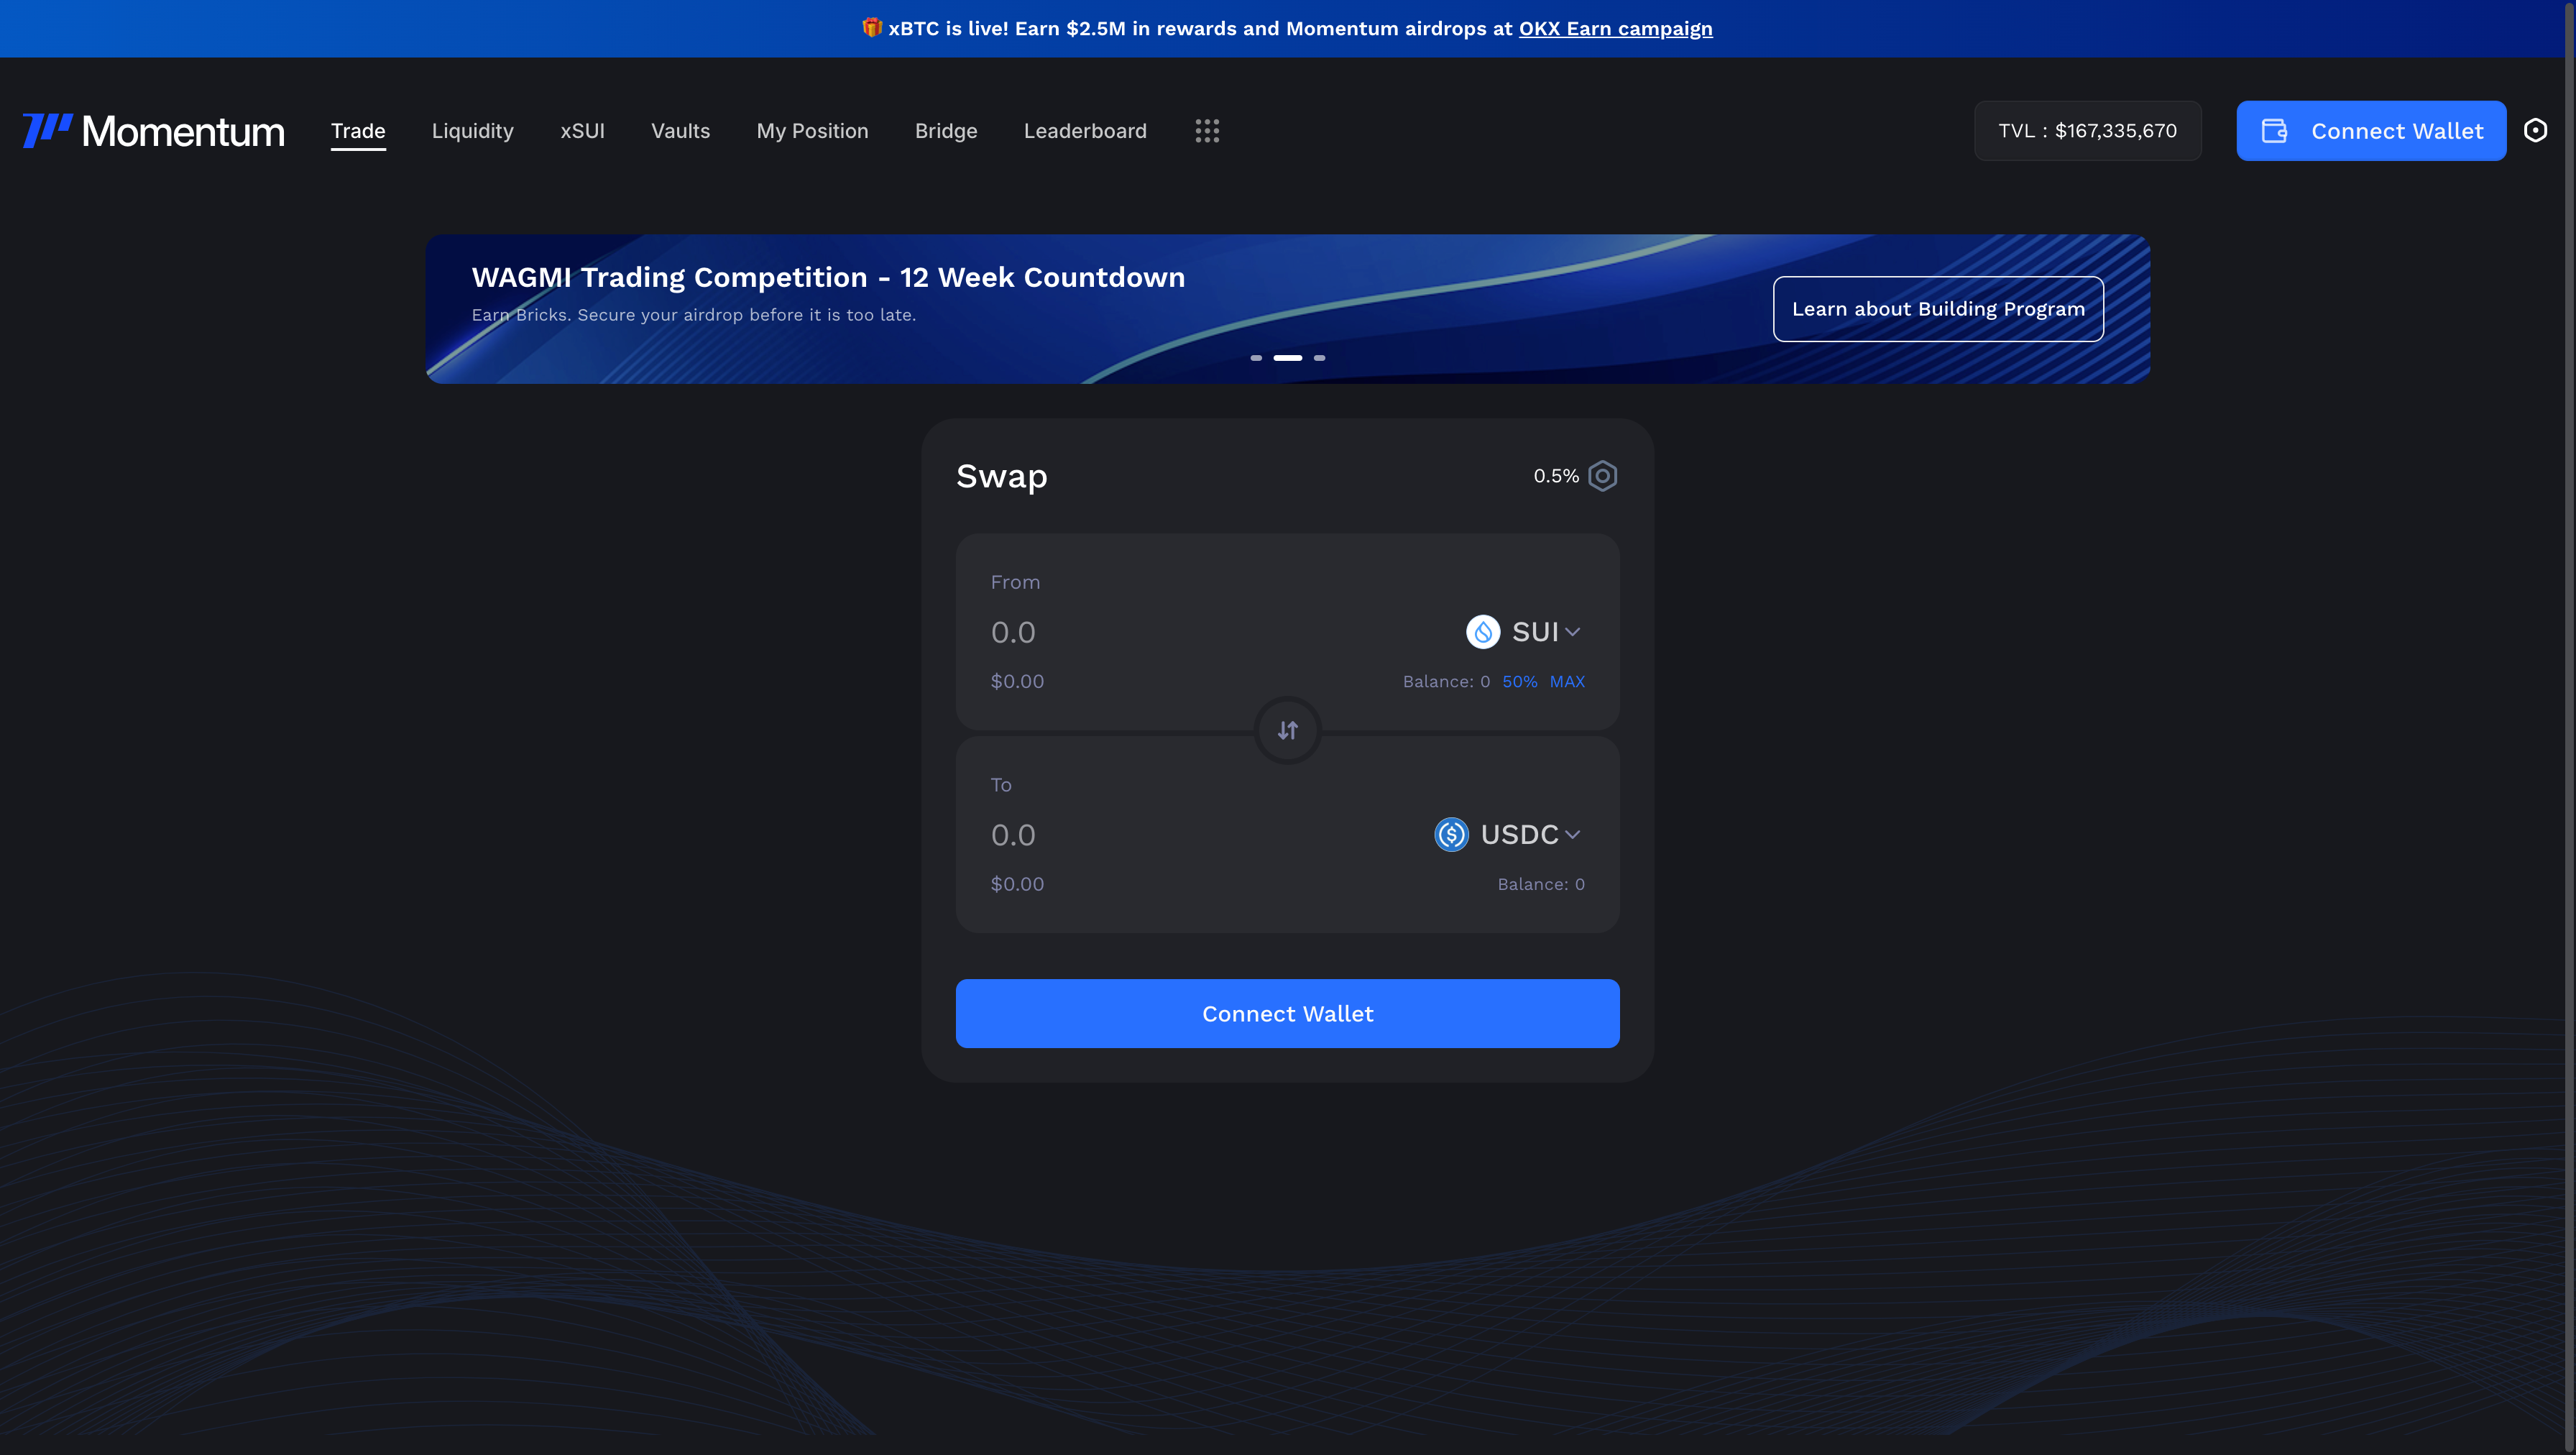
Task: Click the page vertical scrollbar
Action: (2569, 727)
